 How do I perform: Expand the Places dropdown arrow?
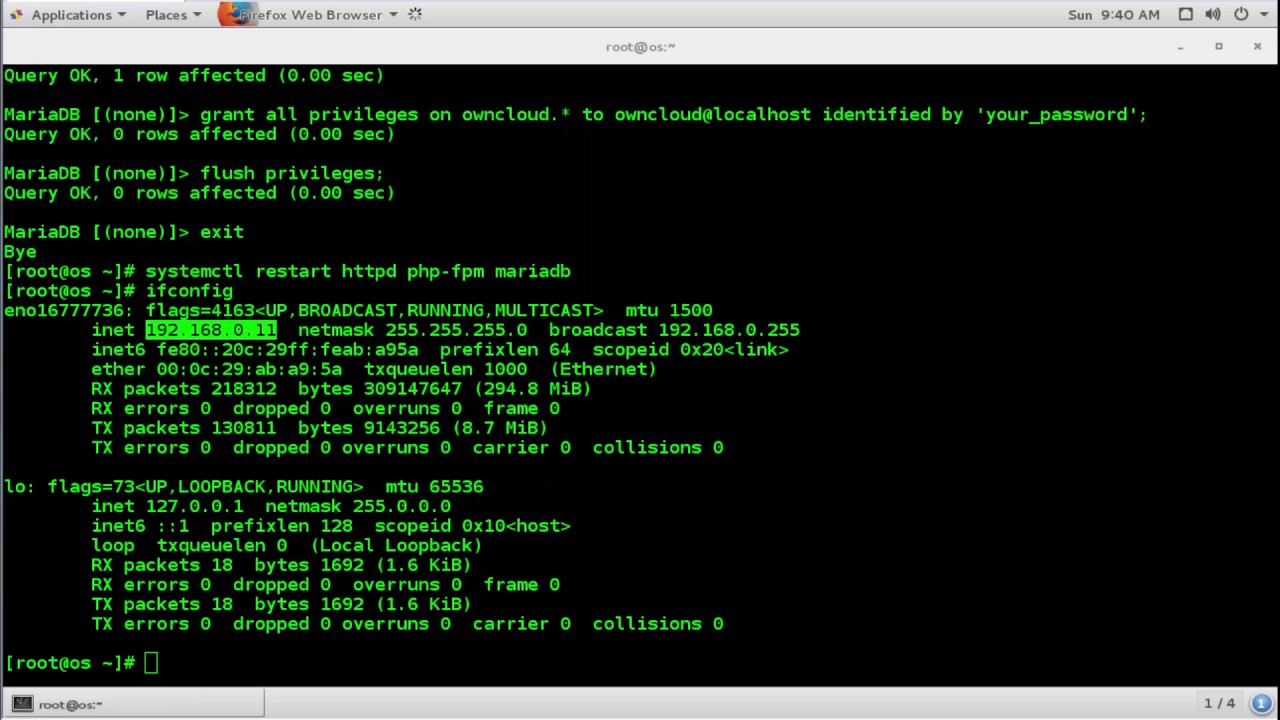tap(196, 15)
